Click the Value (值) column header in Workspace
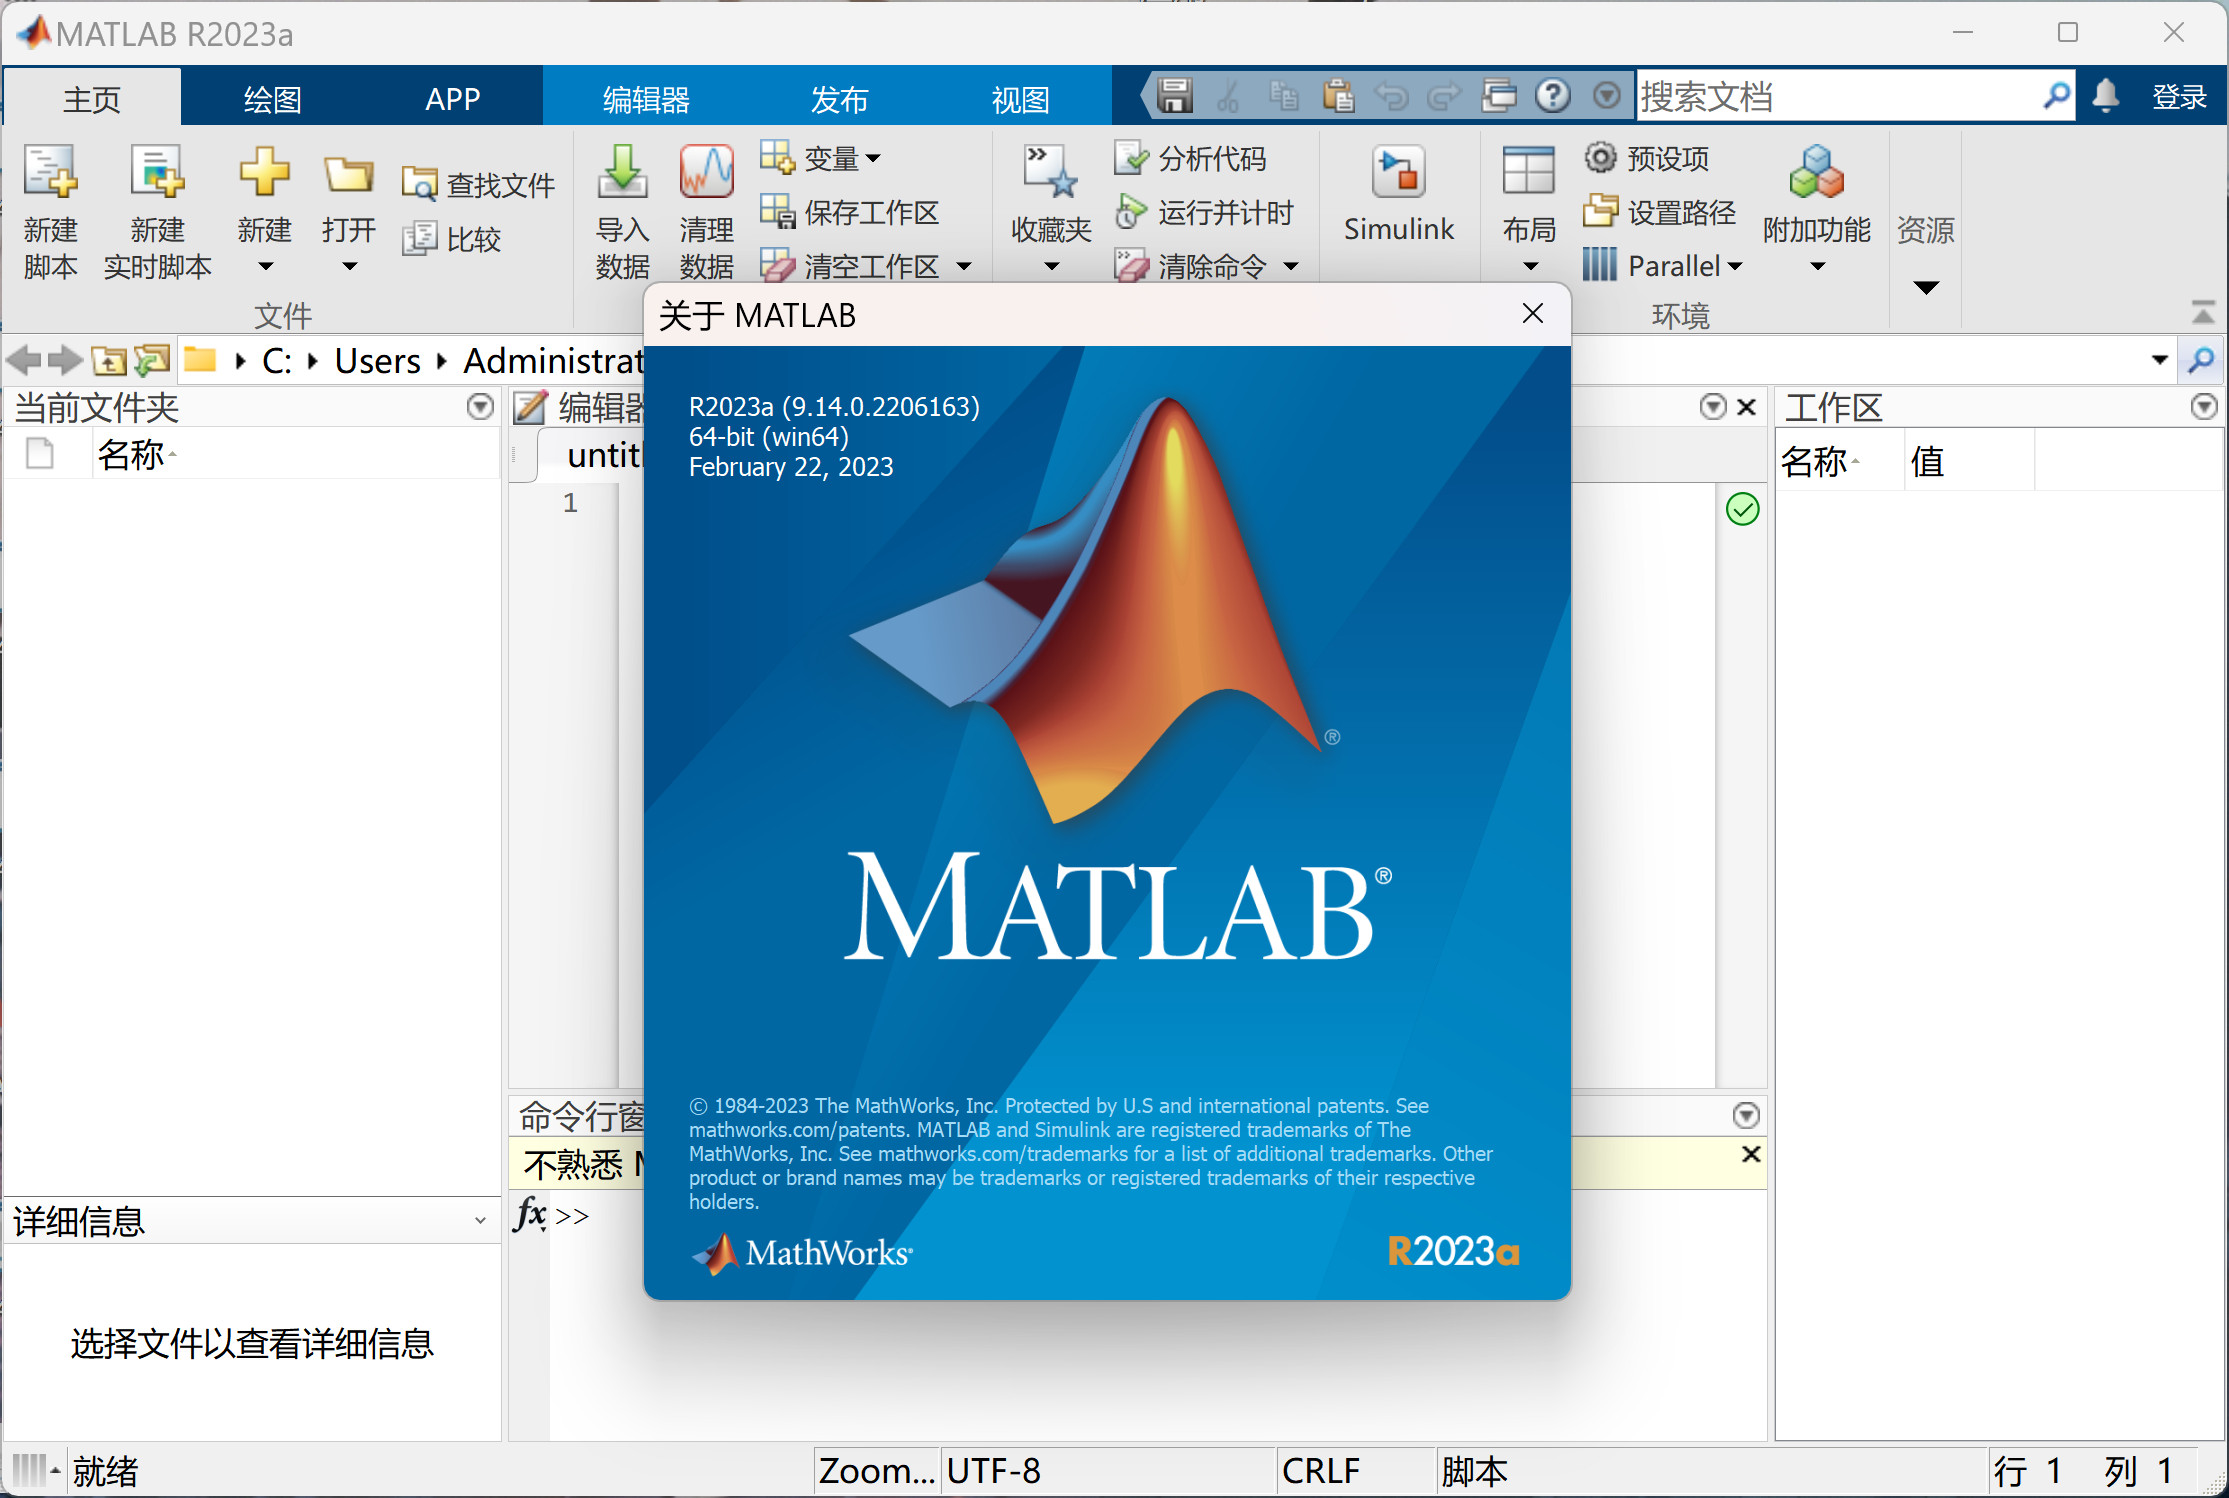 (1968, 461)
